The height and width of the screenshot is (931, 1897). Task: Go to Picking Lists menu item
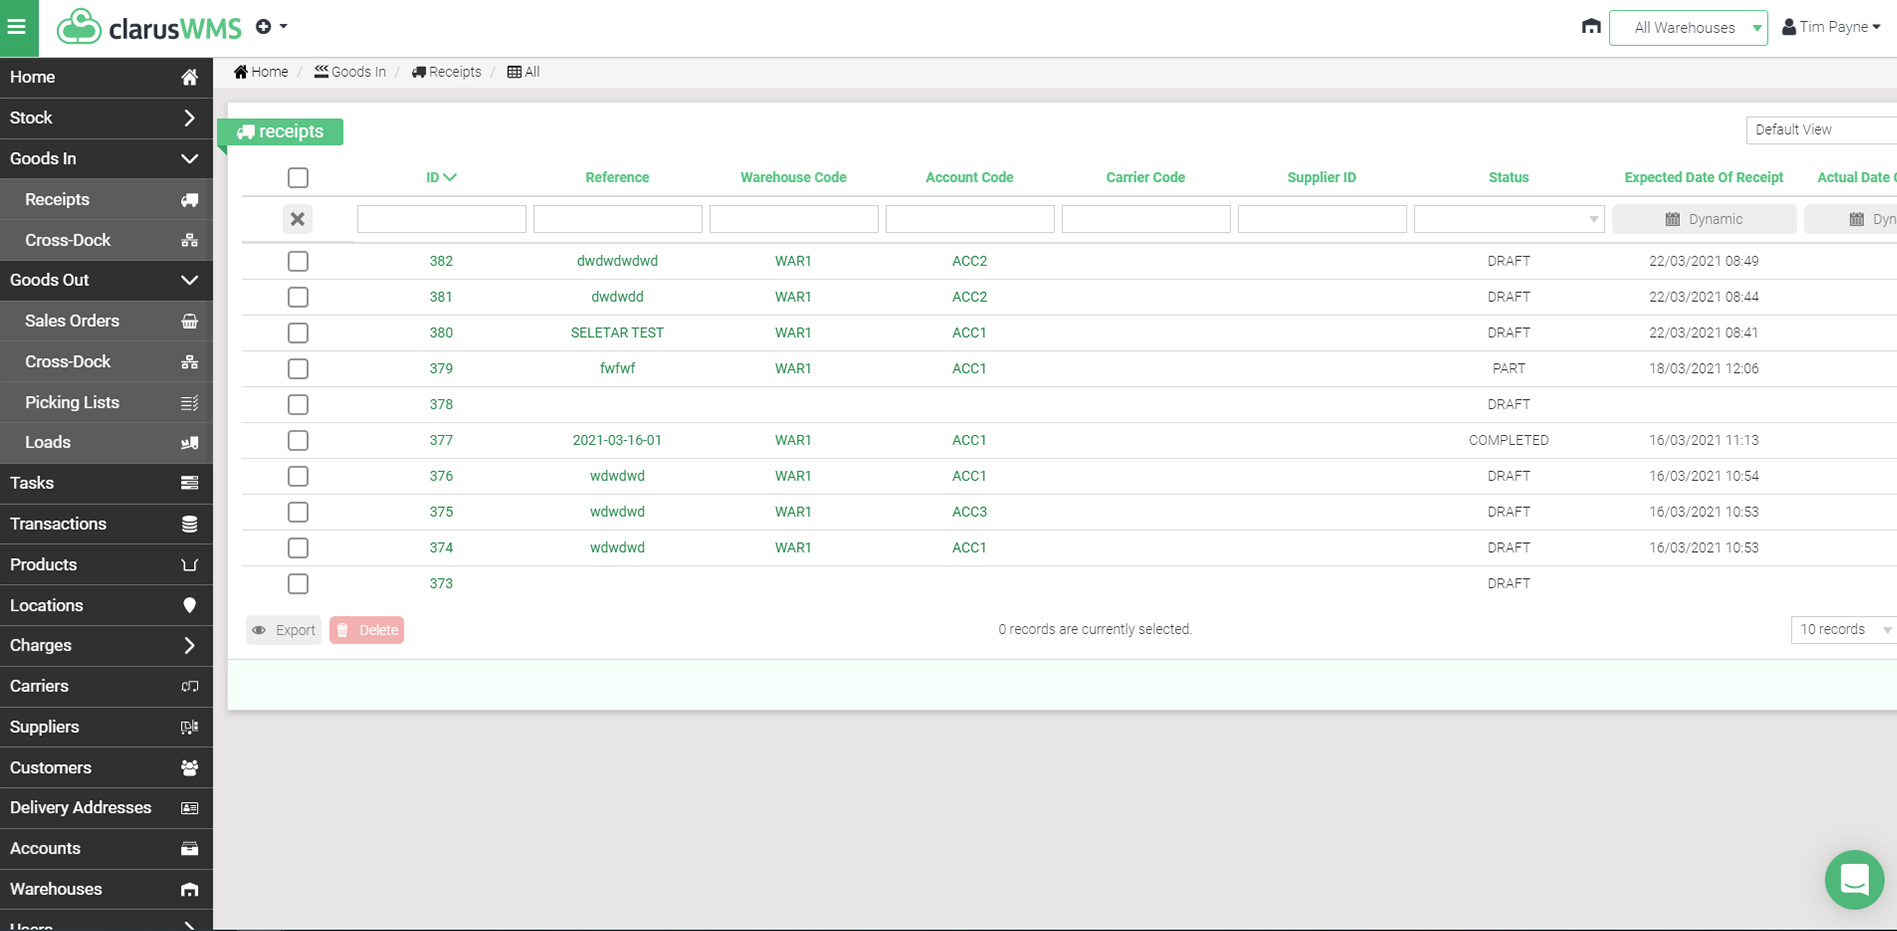(72, 402)
